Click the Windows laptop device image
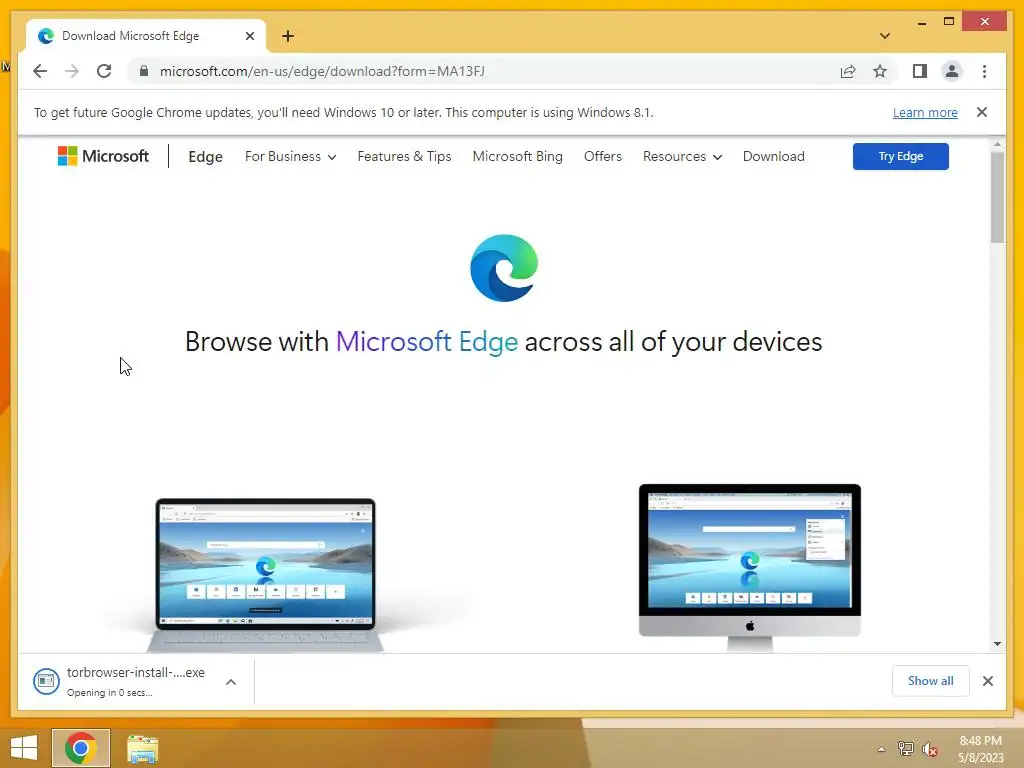Screen dimensions: 1024x768 (x=265, y=573)
